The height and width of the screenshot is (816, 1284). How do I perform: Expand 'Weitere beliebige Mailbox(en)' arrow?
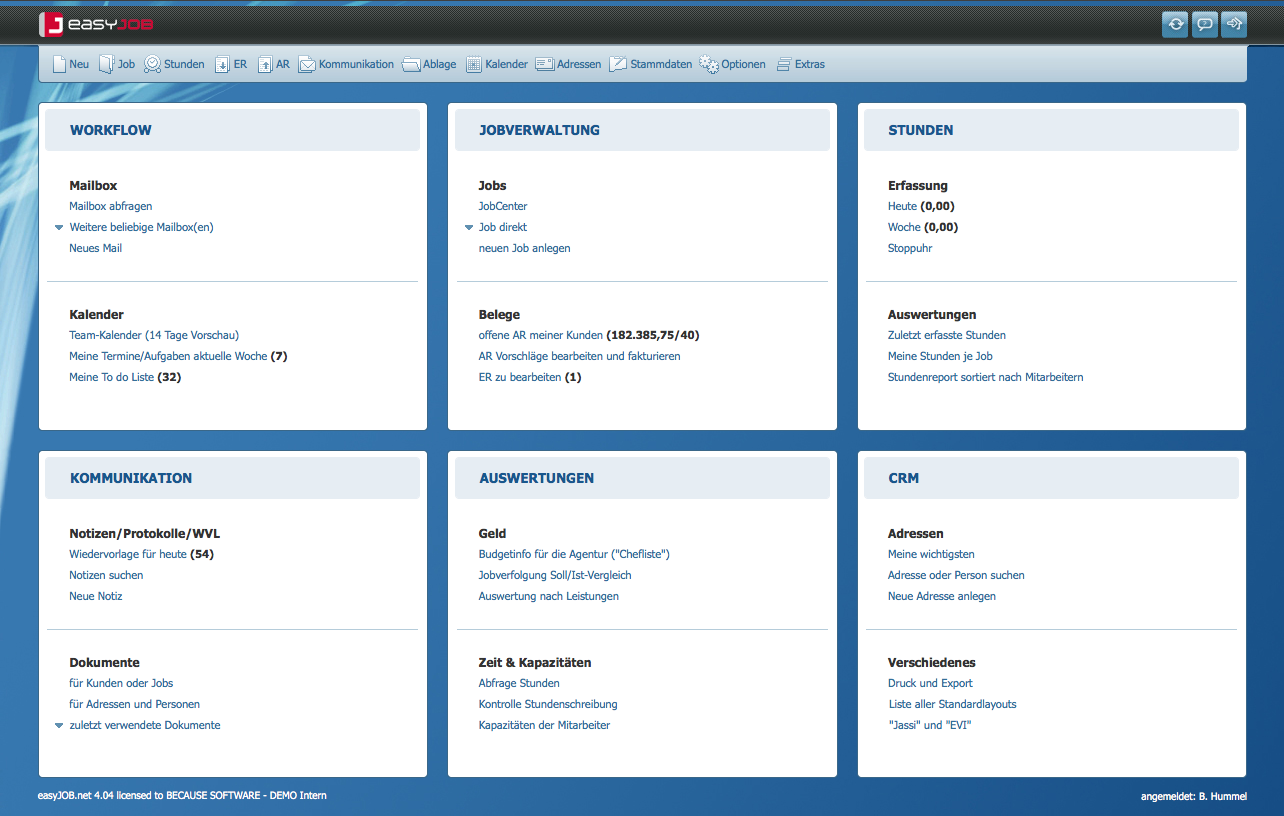(x=59, y=227)
